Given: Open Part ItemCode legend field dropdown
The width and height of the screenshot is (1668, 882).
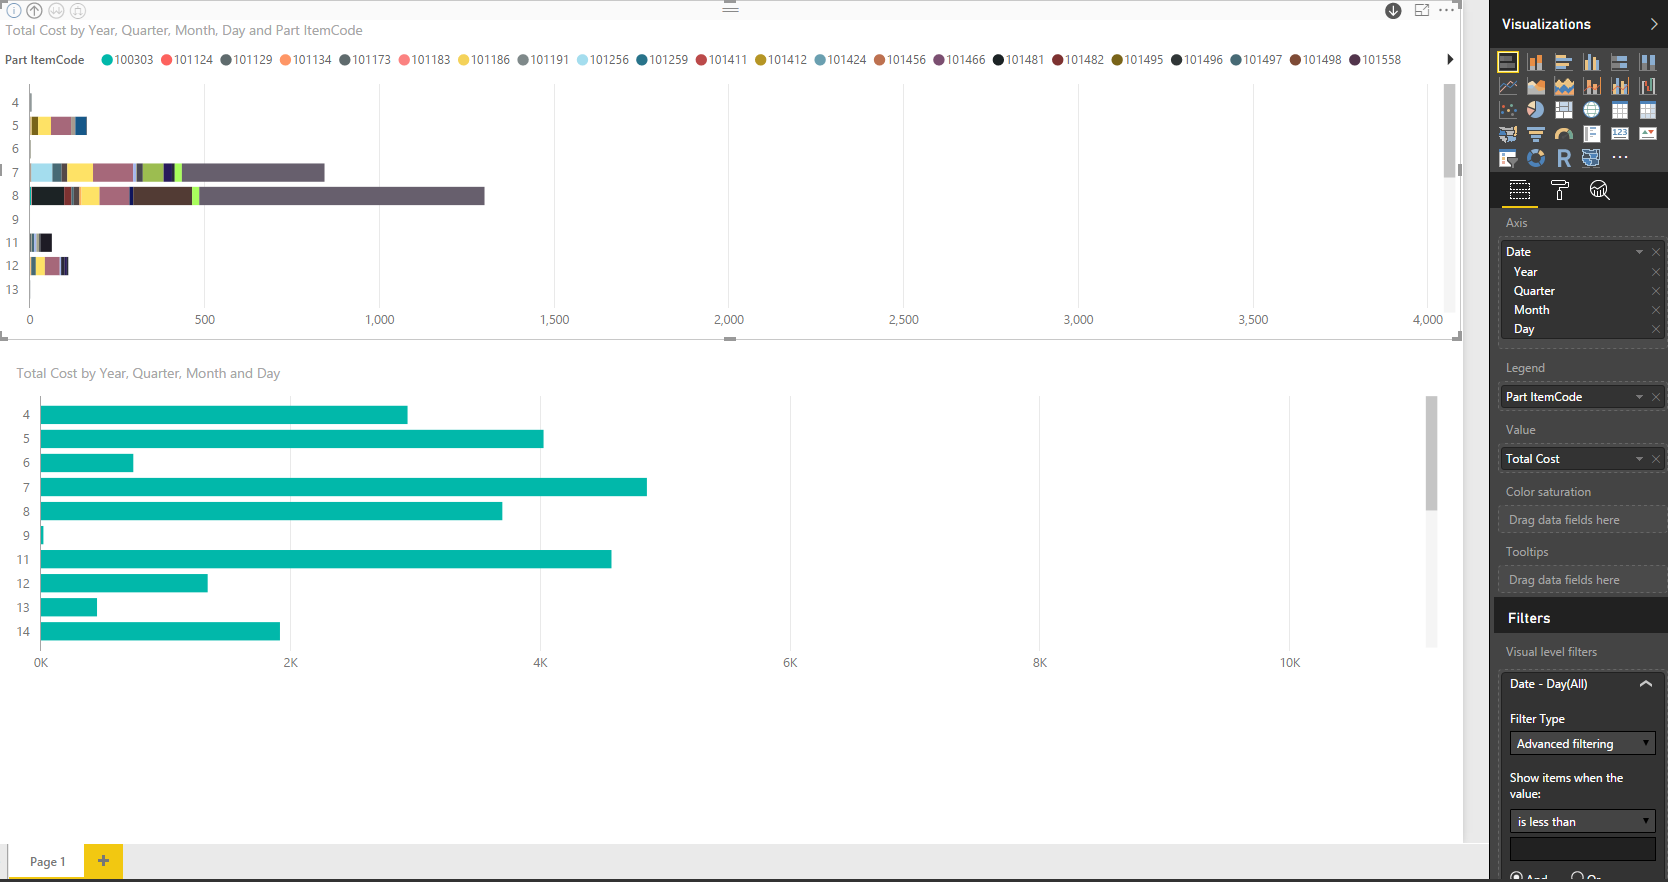Looking at the screenshot, I should pyautogui.click(x=1639, y=397).
